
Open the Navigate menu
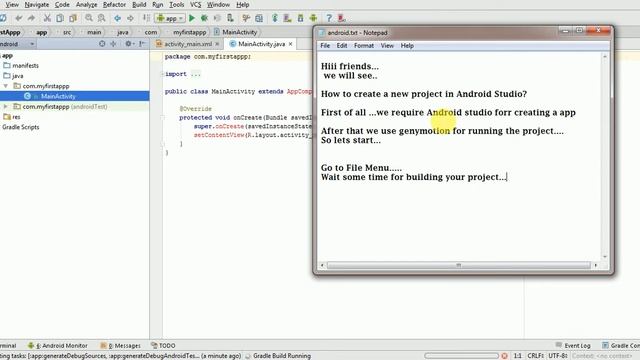pyautogui.click(x=37, y=5)
